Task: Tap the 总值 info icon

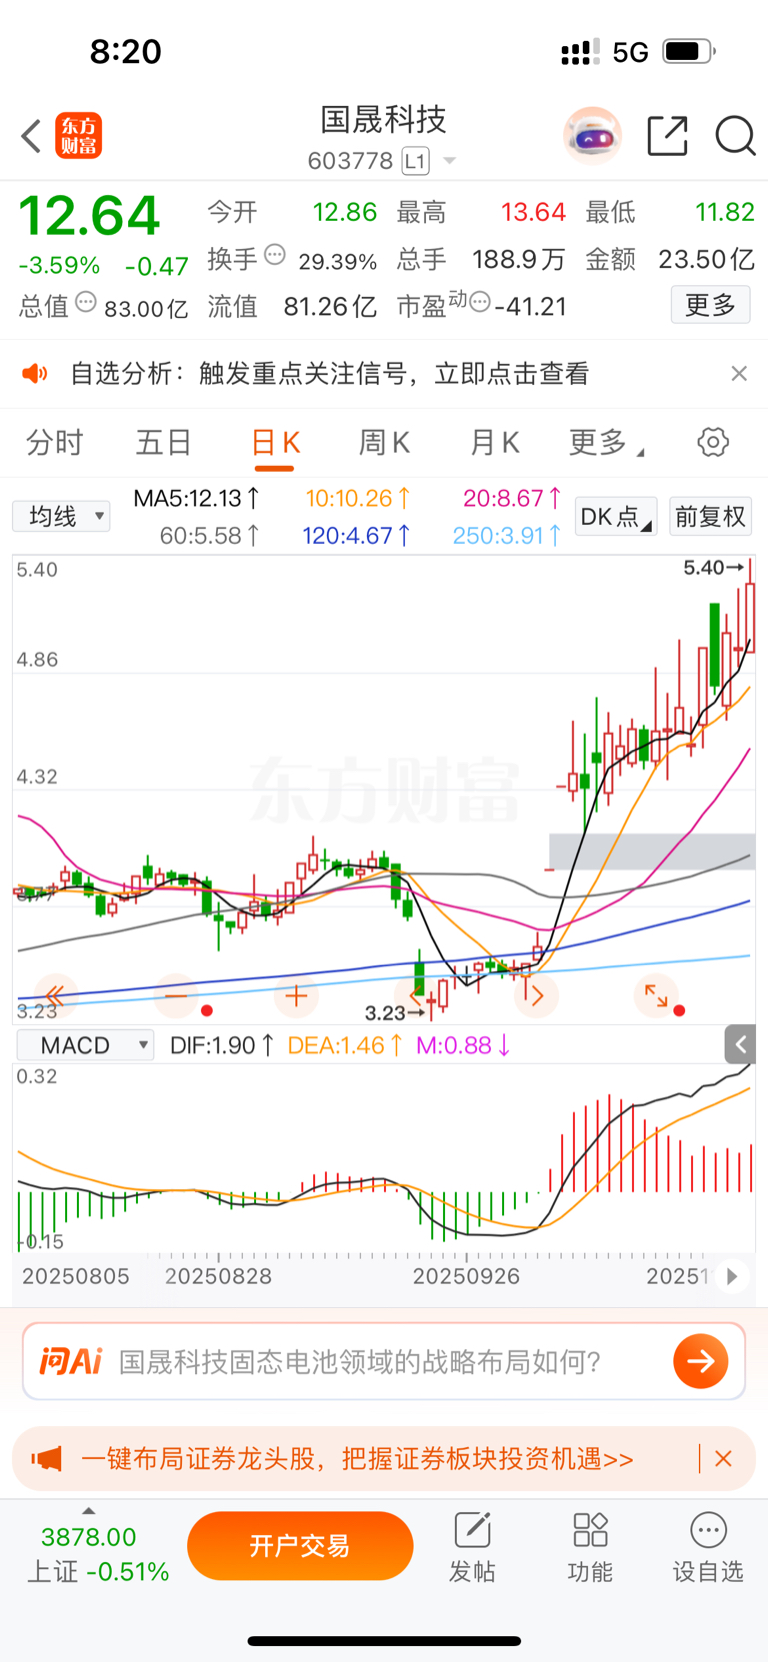Action: [86, 302]
